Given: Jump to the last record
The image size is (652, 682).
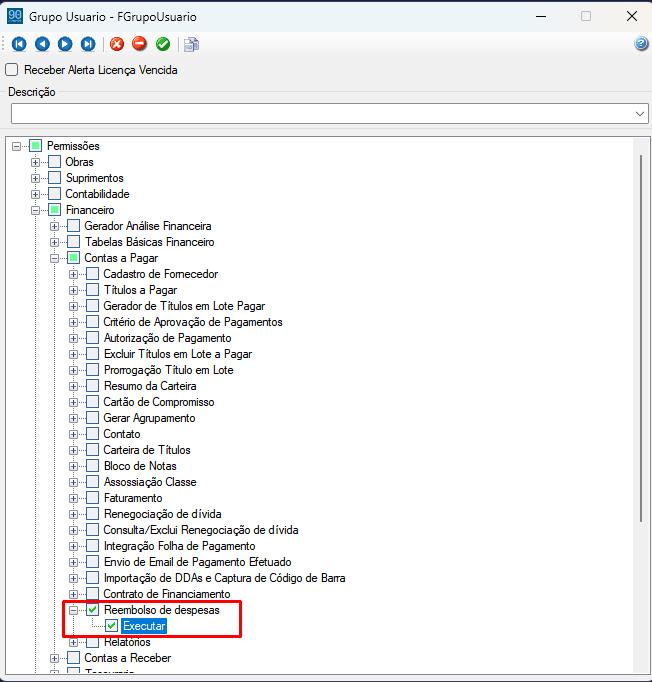Looking at the screenshot, I should [x=88, y=44].
